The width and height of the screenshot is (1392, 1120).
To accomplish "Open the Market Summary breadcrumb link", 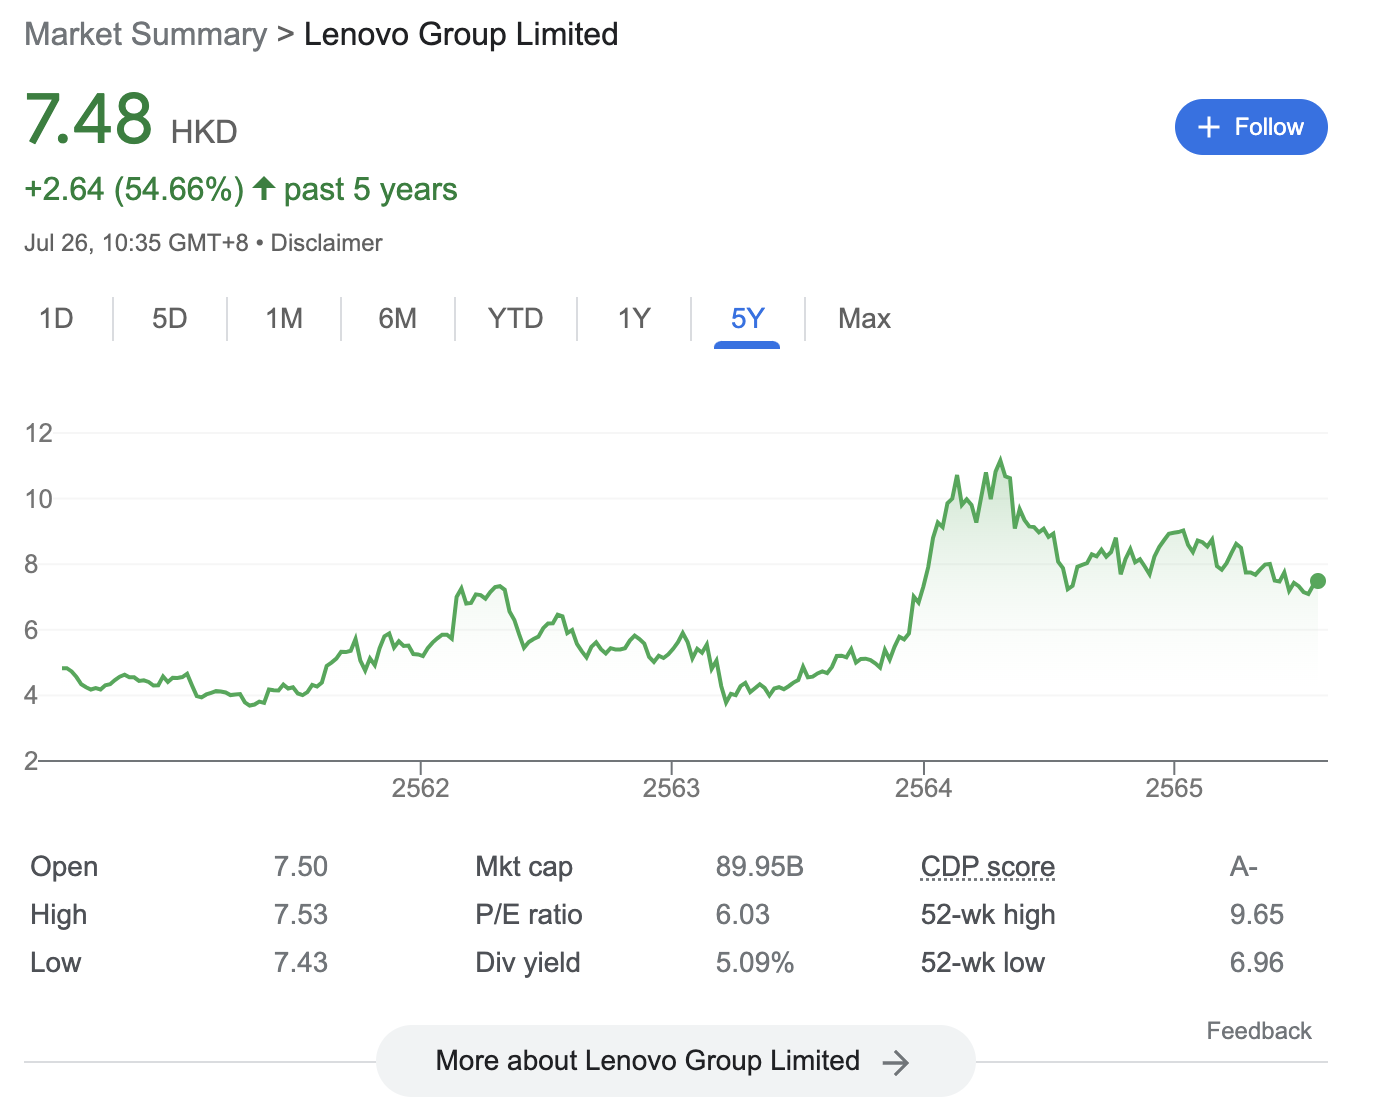I will (x=146, y=34).
